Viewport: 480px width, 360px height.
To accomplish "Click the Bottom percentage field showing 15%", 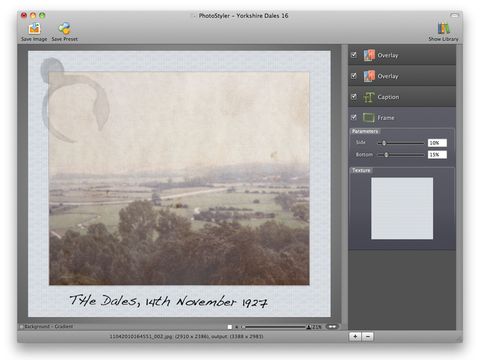I will [437, 155].
